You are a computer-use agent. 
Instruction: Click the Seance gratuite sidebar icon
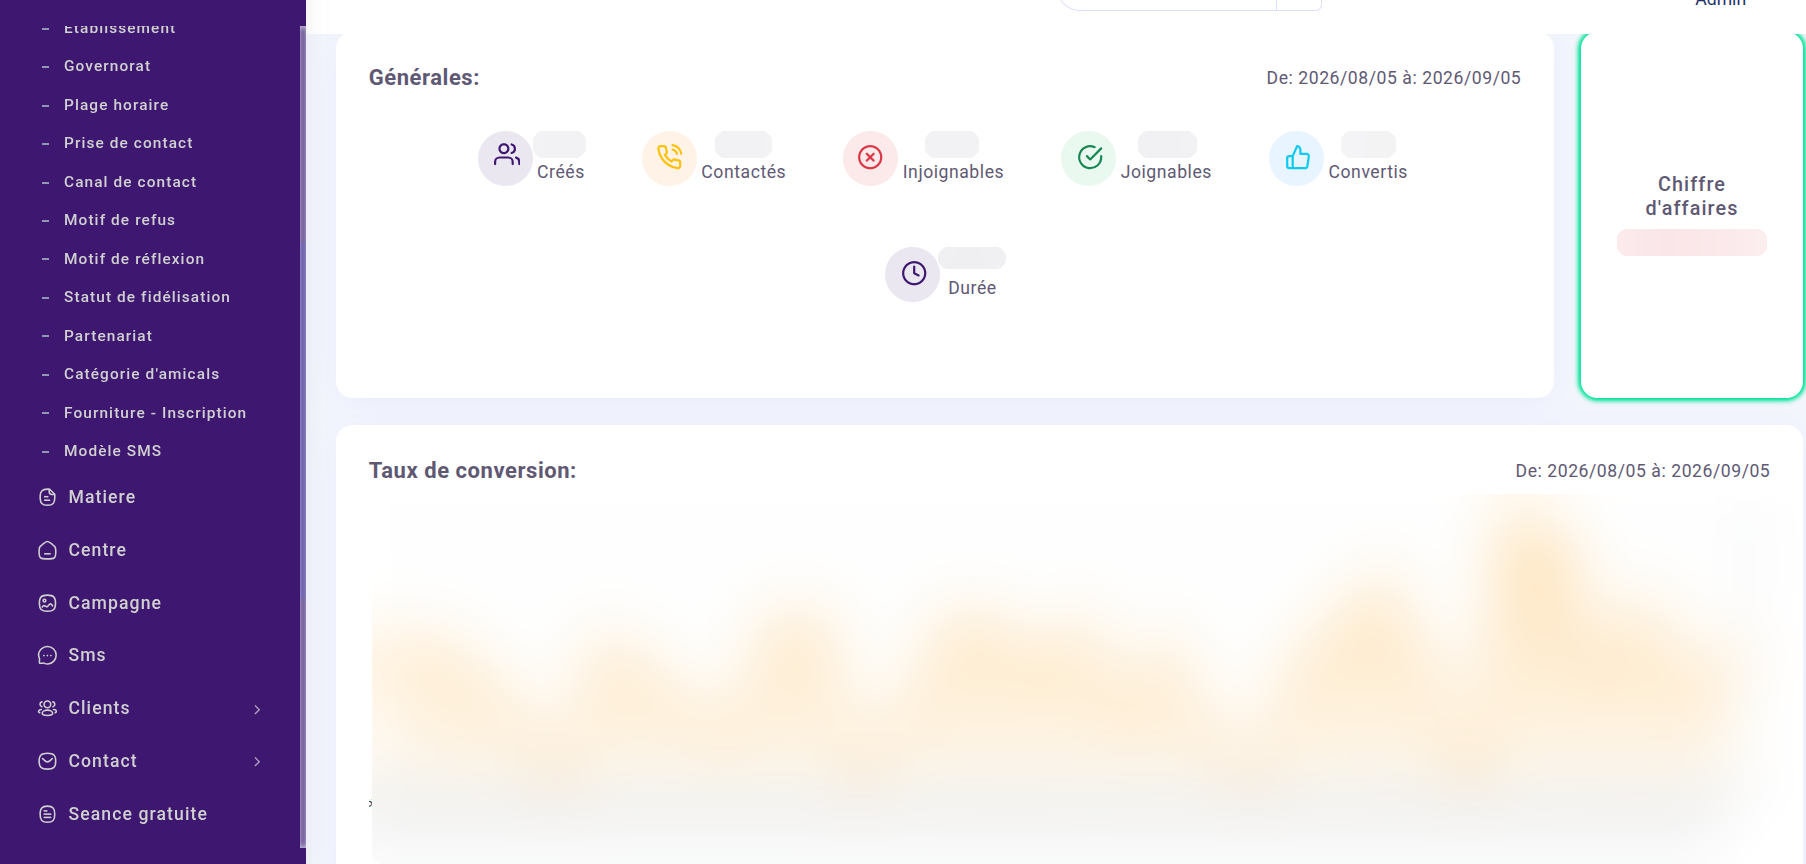coord(47,814)
